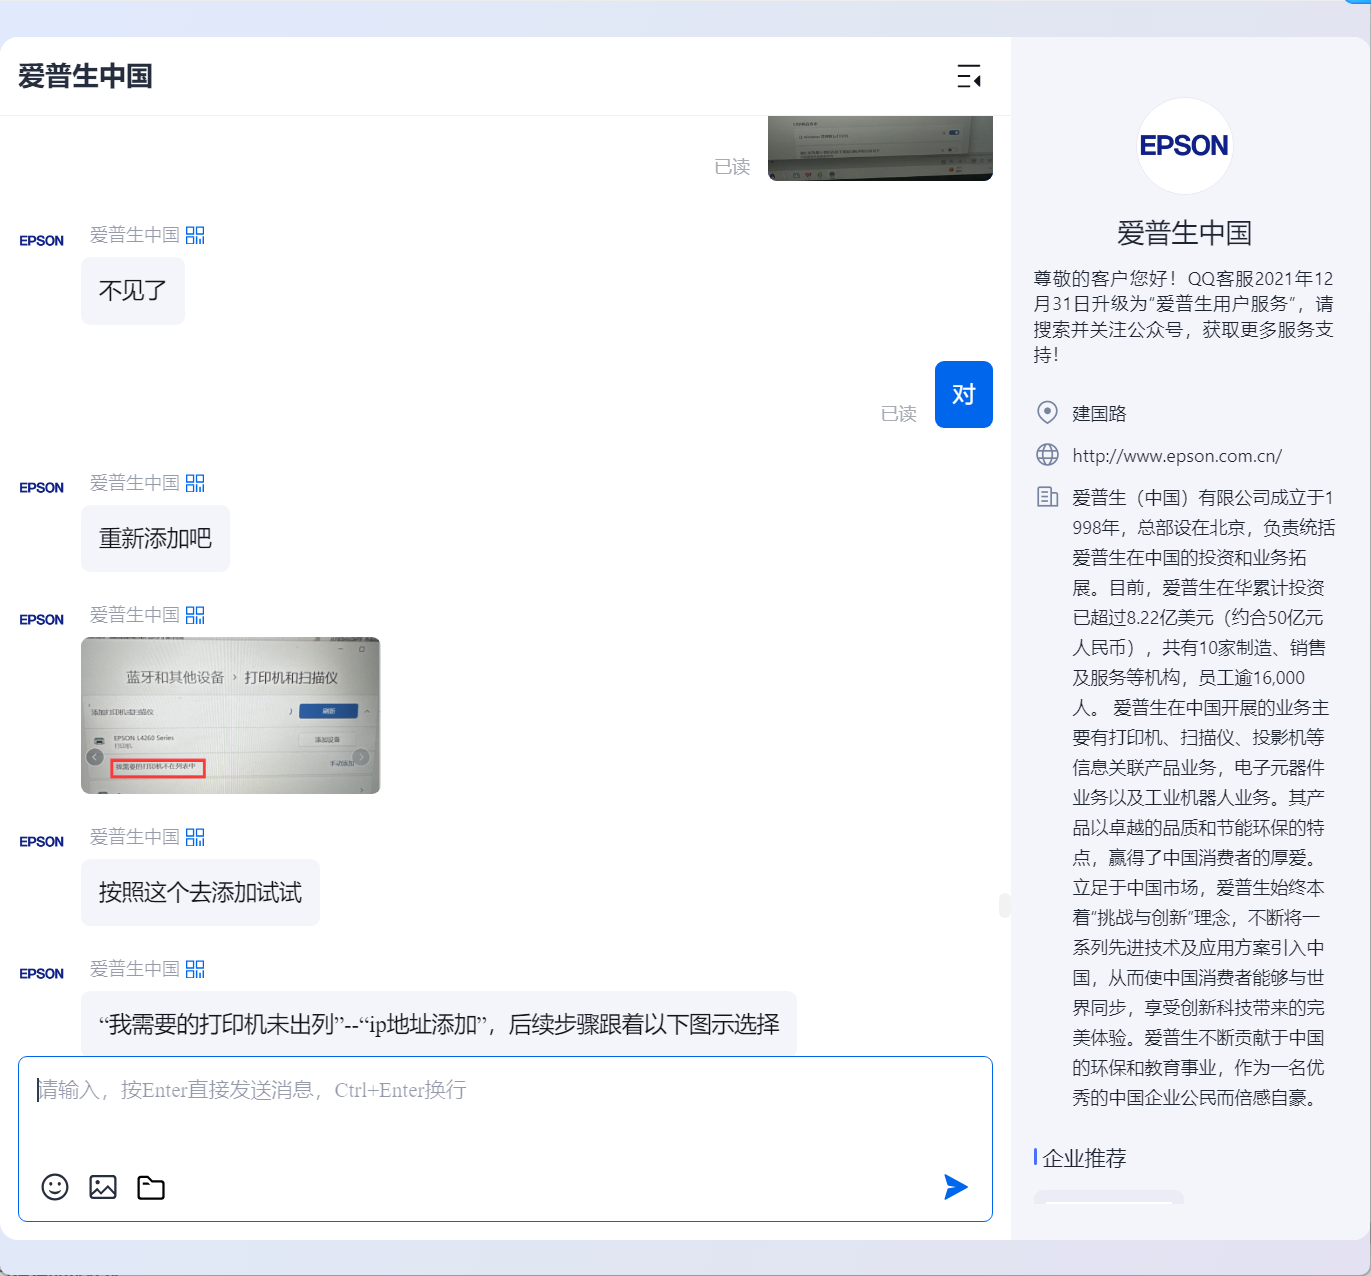Screen dimensions: 1371x1276
Task: Click the QR icon above the message 重新添加吧
Action: click(195, 483)
